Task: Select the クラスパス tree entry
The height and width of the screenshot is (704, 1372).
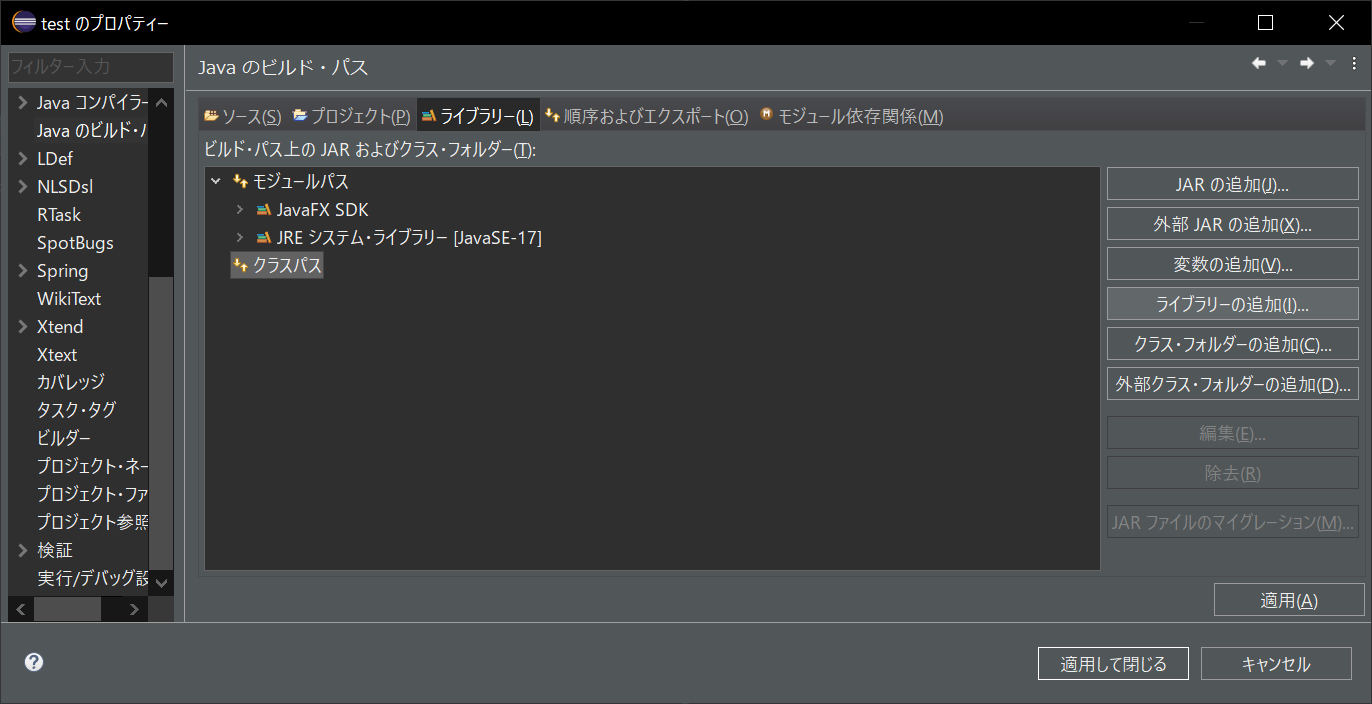Action: [285, 264]
